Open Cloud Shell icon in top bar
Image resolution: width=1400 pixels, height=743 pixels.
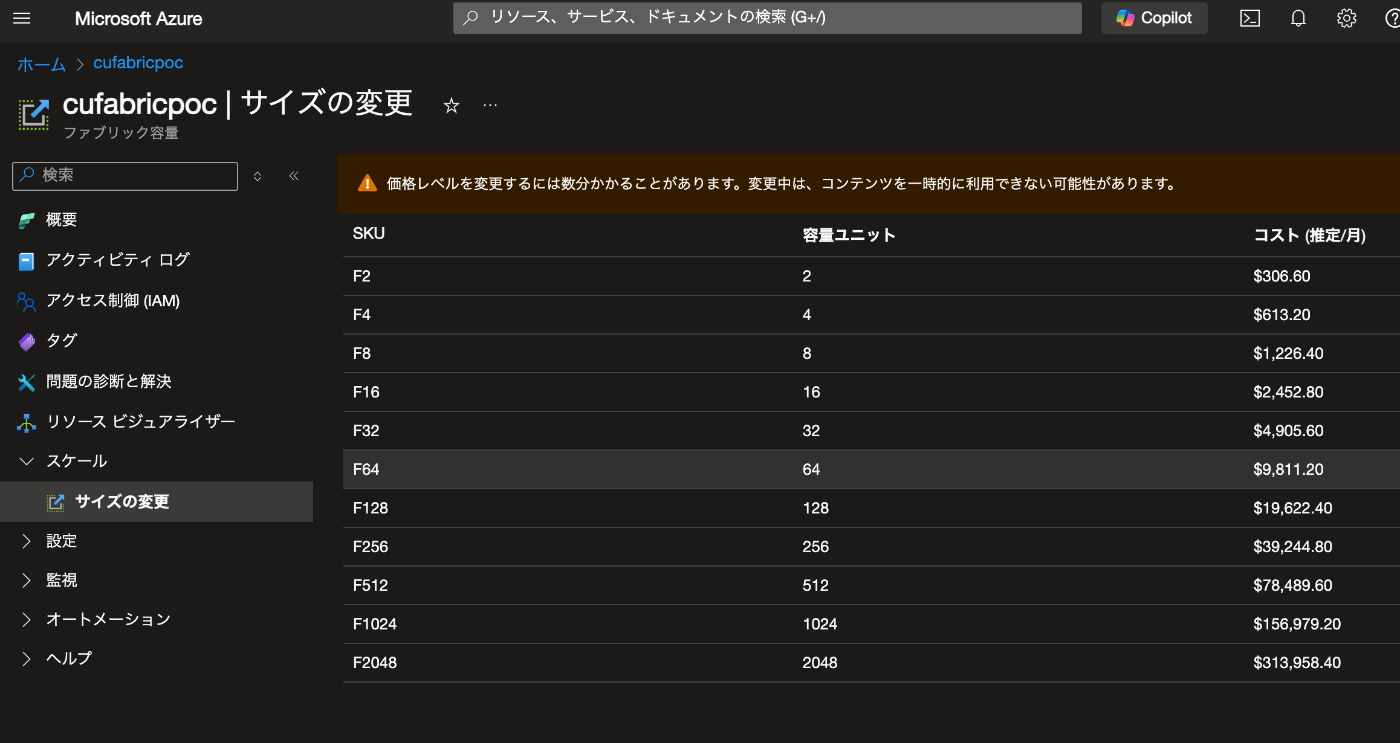(x=1249, y=18)
